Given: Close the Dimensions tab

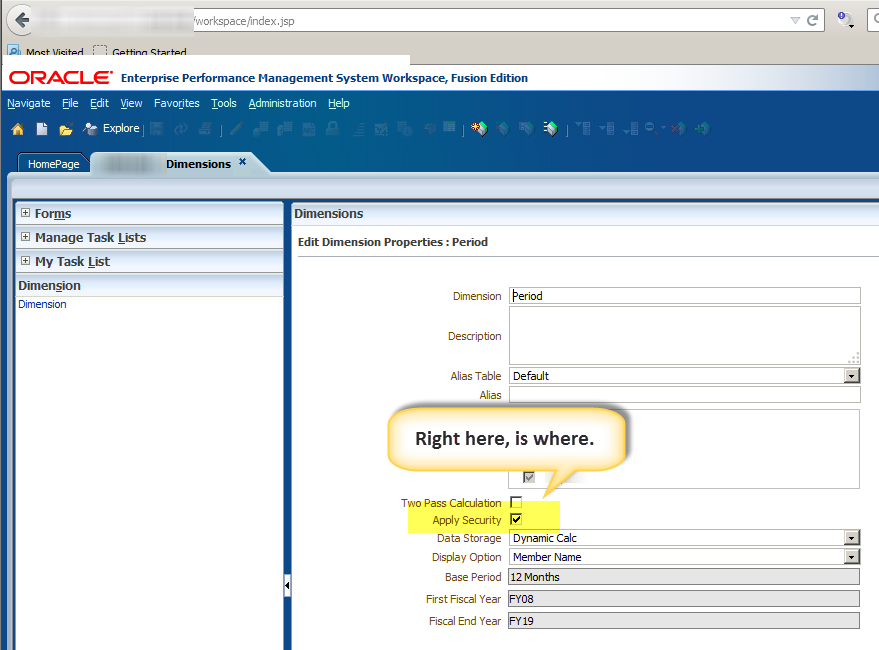Looking at the screenshot, I should pos(243,162).
